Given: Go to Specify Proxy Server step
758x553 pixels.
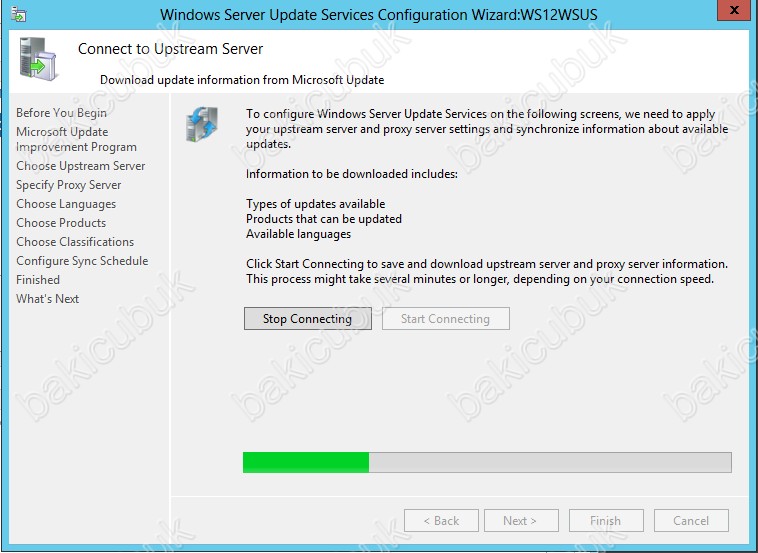Looking at the screenshot, I should pos(69,185).
